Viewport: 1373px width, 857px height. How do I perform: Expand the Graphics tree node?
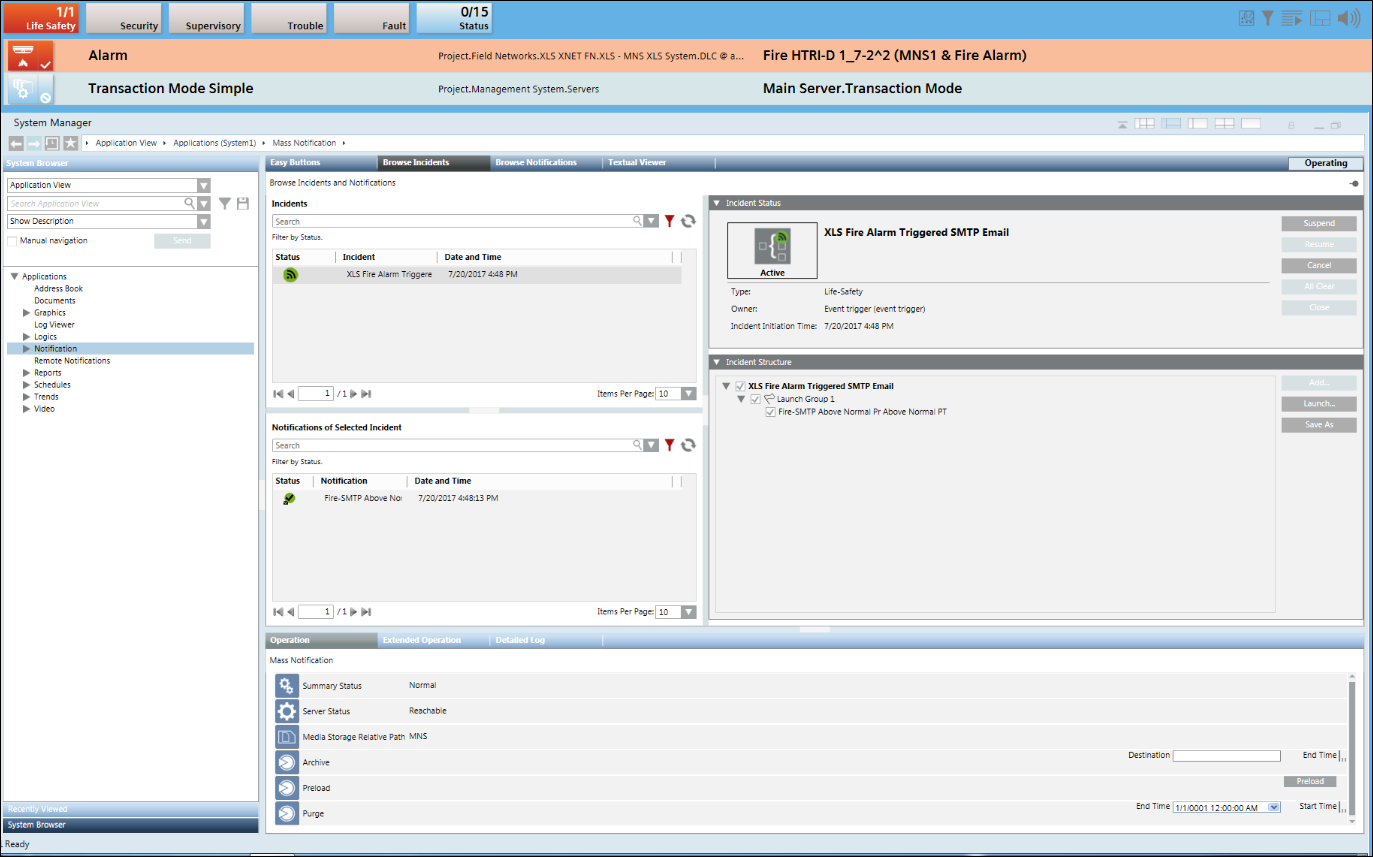click(27, 313)
